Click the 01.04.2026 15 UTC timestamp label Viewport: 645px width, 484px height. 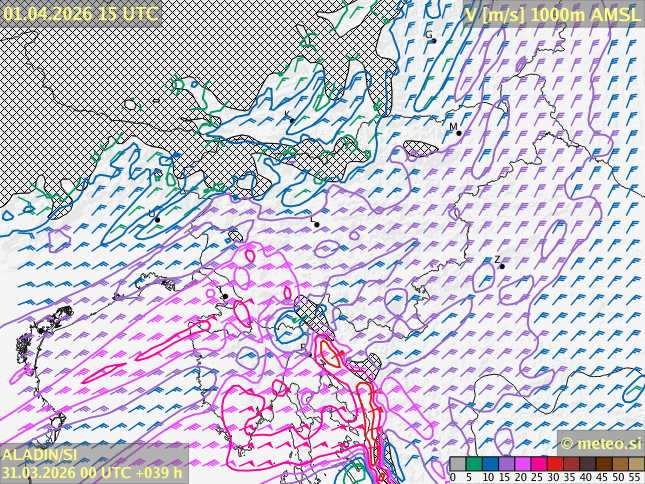tap(80, 13)
